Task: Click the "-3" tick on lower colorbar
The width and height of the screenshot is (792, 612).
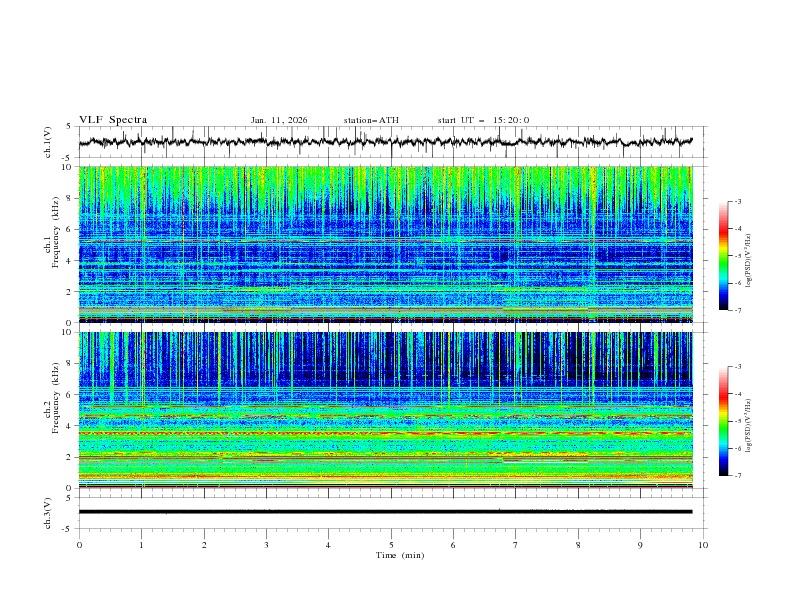Action: pos(738,367)
